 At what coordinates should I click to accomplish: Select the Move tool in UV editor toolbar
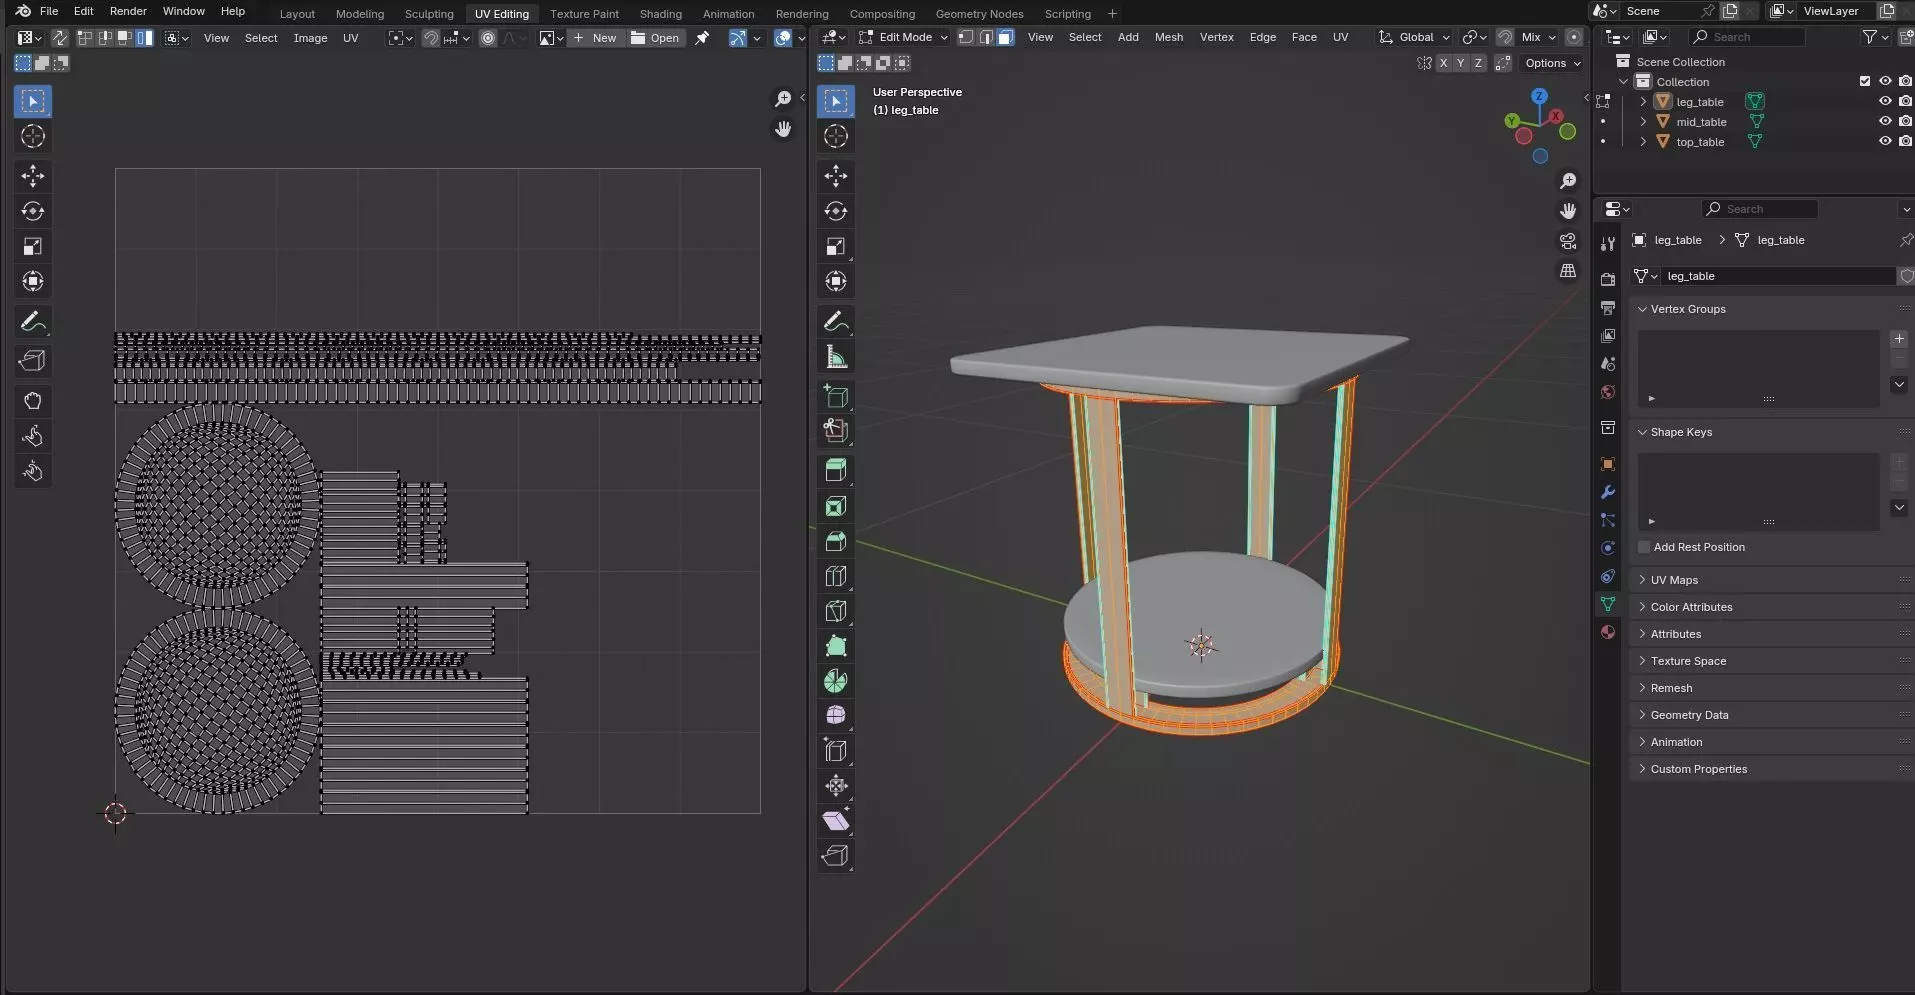tap(33, 176)
